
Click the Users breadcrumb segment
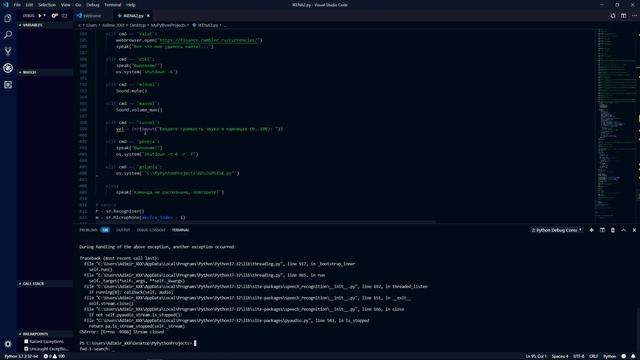(x=92, y=25)
